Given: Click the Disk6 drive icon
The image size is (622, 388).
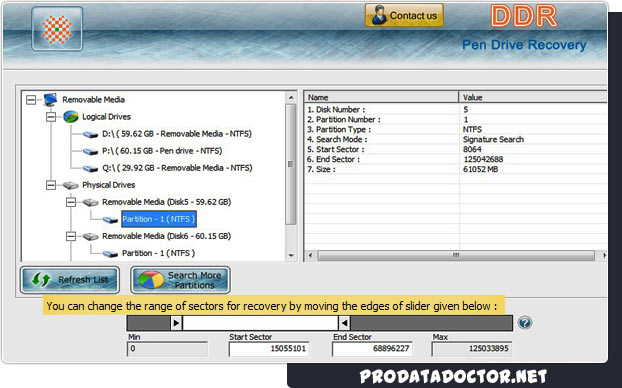Looking at the screenshot, I should click(x=90, y=236).
